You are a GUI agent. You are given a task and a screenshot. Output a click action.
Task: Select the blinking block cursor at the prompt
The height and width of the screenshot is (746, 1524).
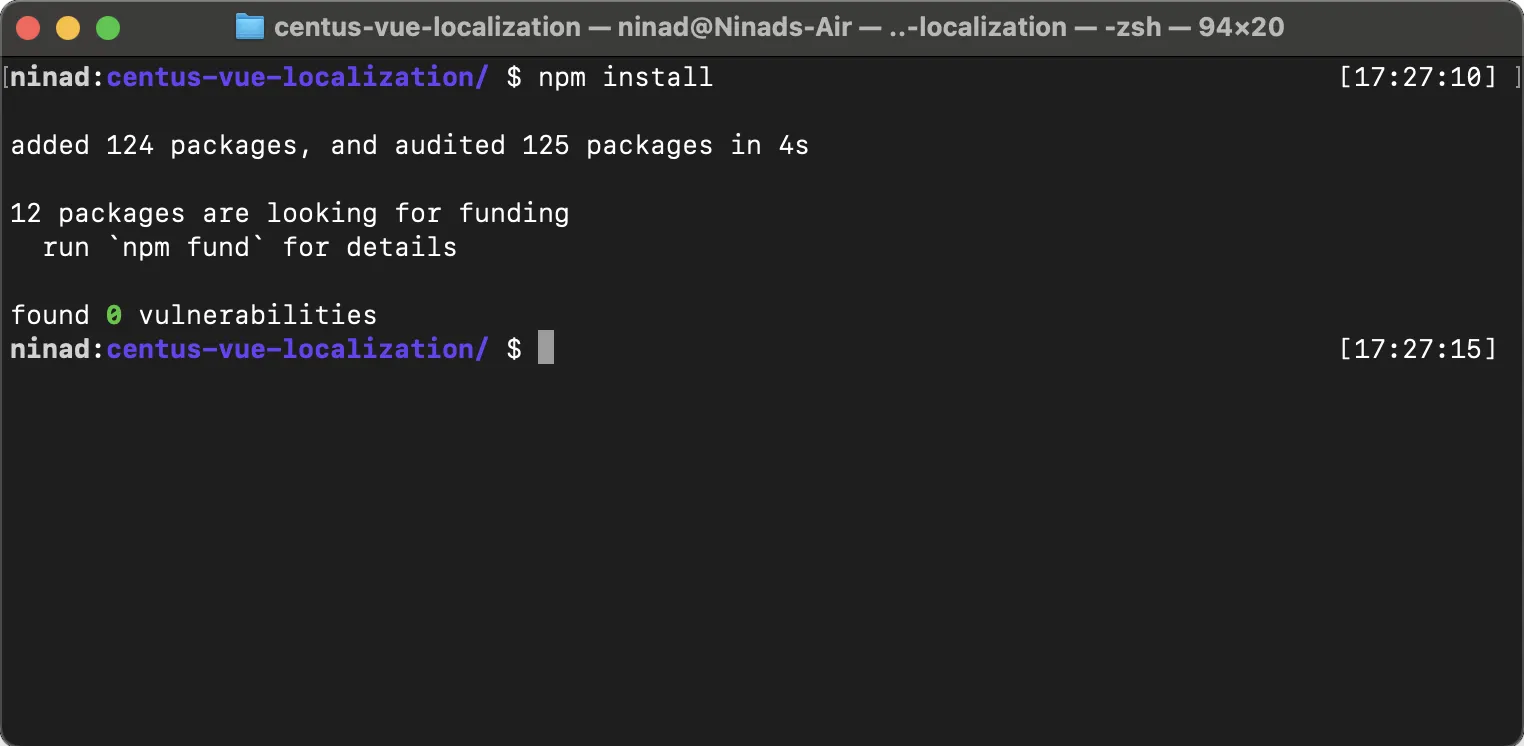(x=546, y=347)
